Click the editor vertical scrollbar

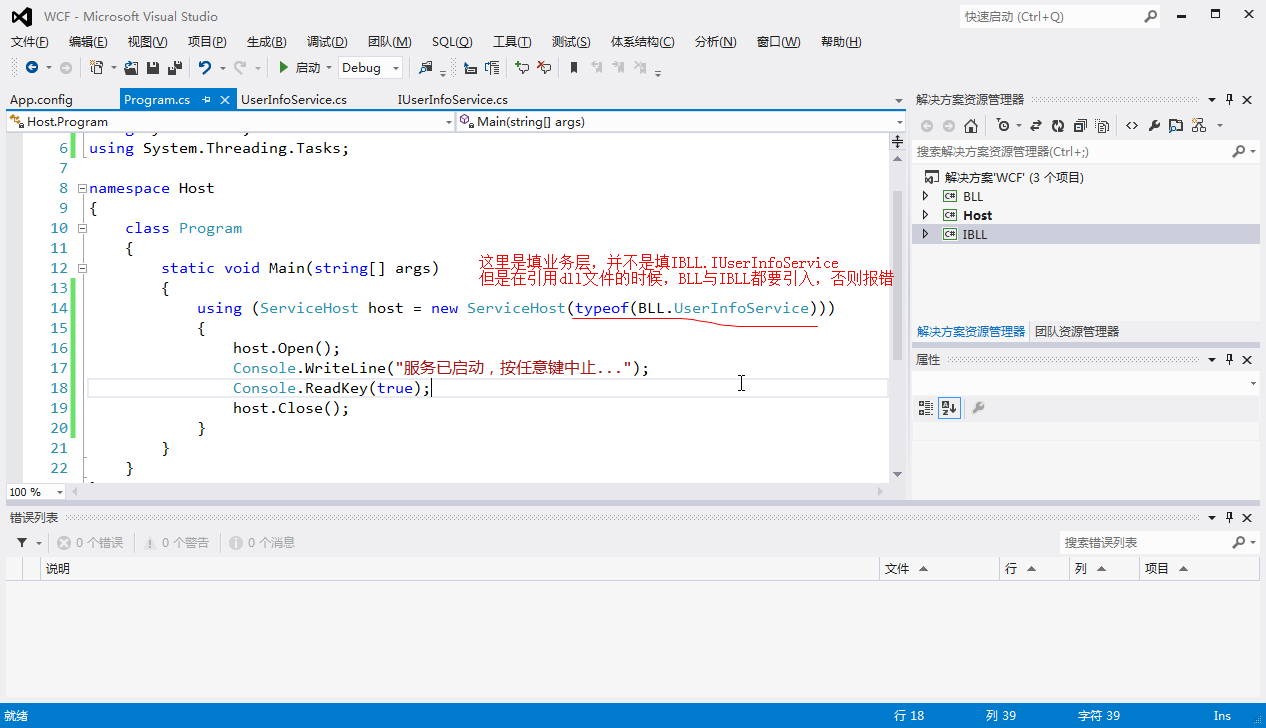897,276
